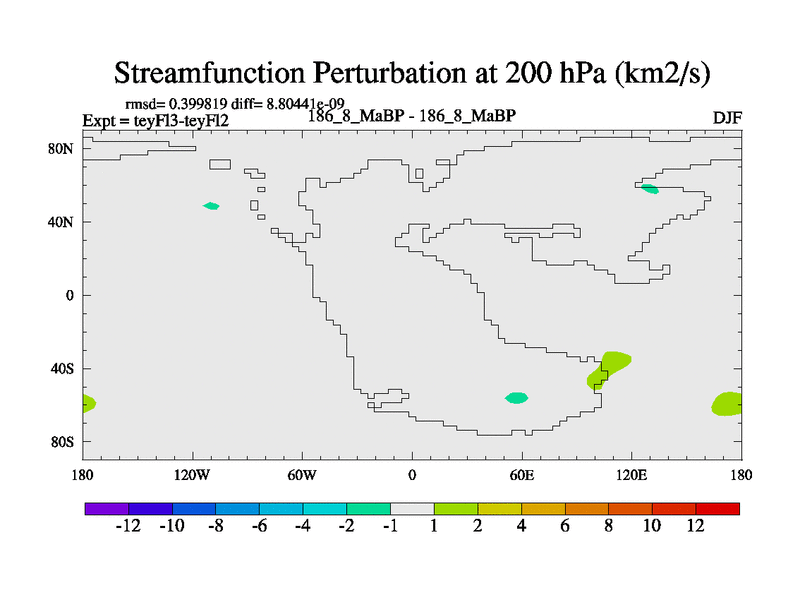Select the green blob at the map's right edge

[x=727, y=404]
